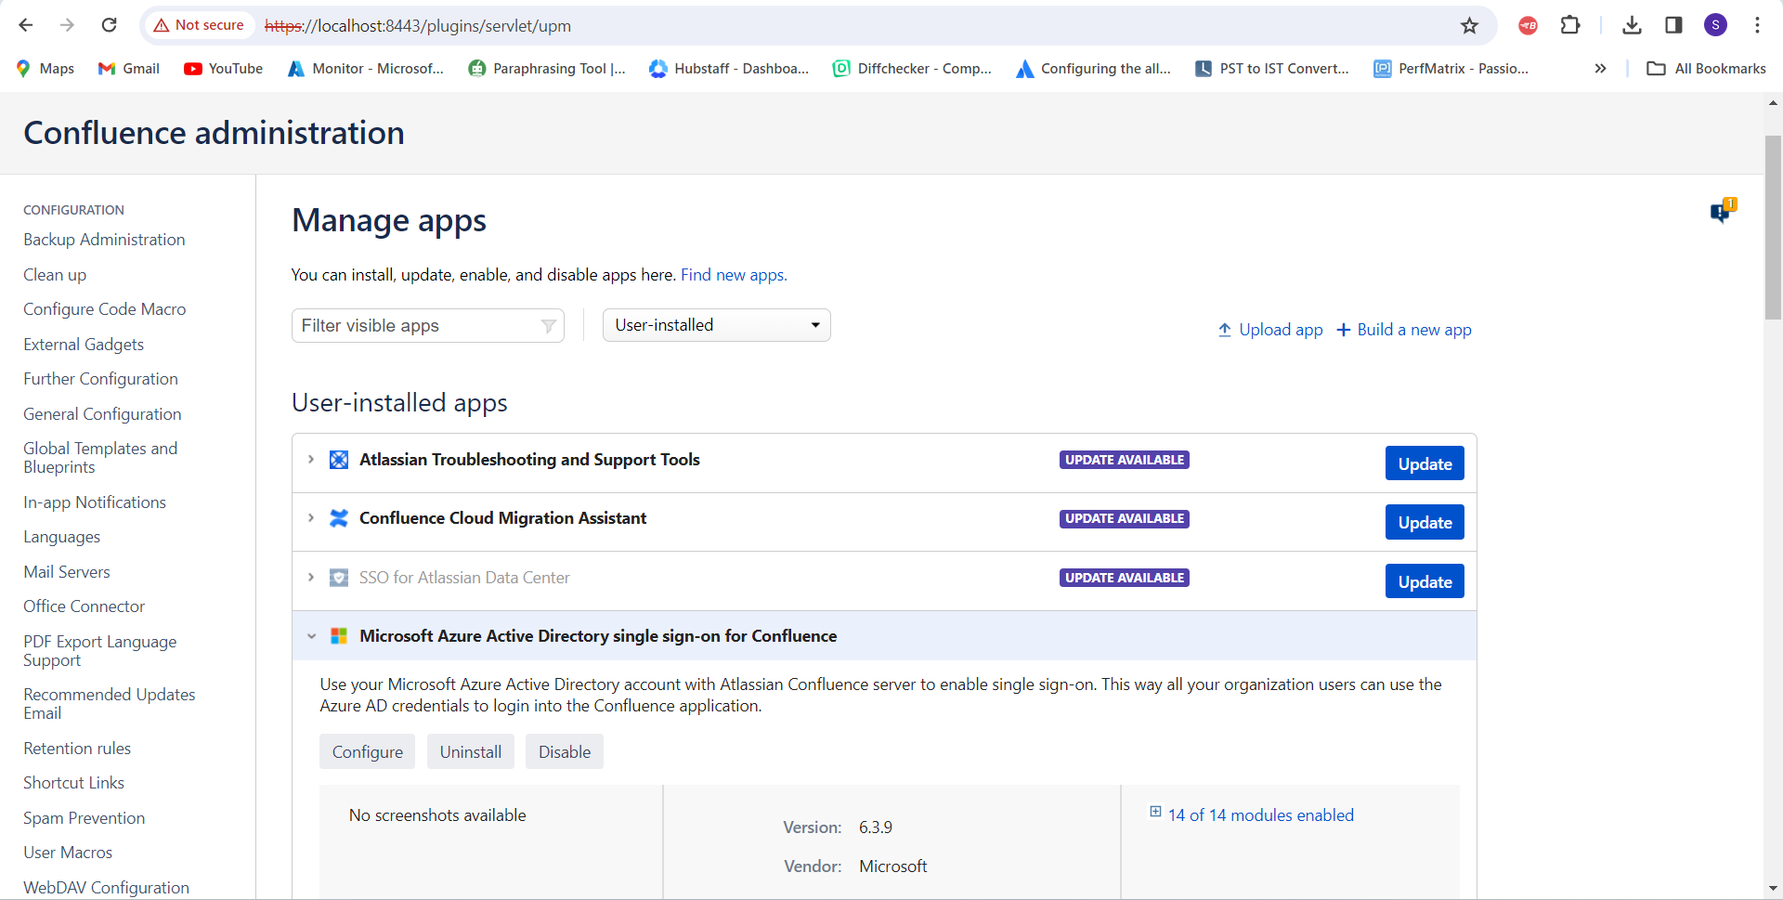
Task: Click the page vertical scrollbar thumb
Action: pos(1773,228)
